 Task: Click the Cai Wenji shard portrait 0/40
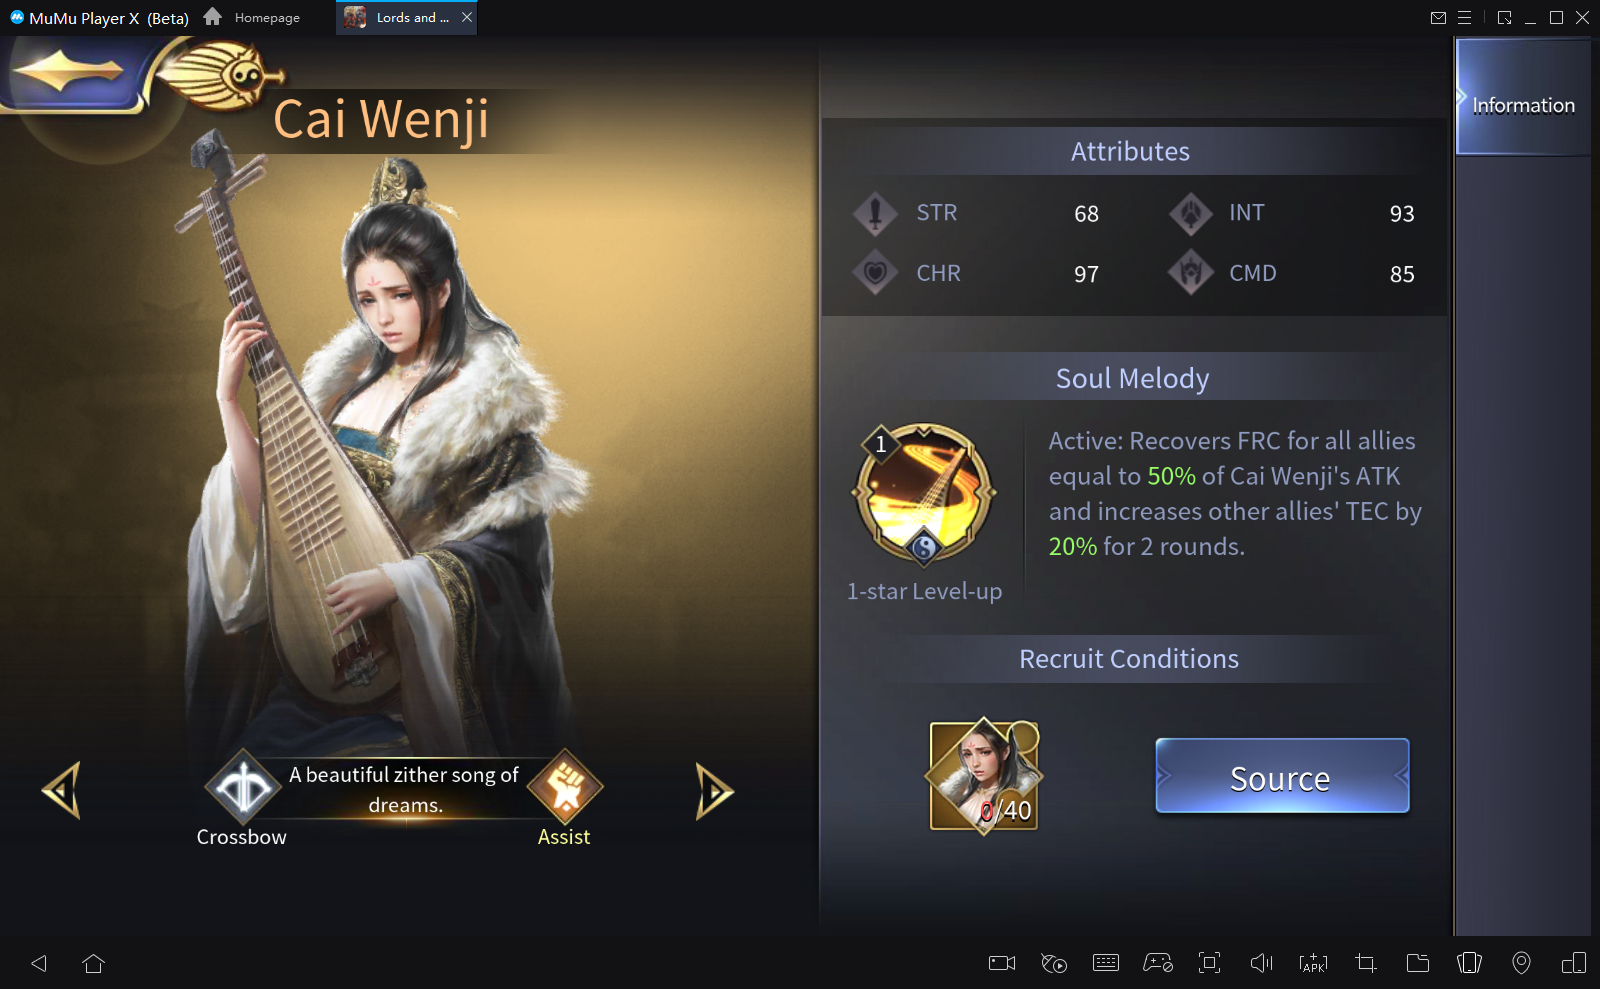(985, 776)
